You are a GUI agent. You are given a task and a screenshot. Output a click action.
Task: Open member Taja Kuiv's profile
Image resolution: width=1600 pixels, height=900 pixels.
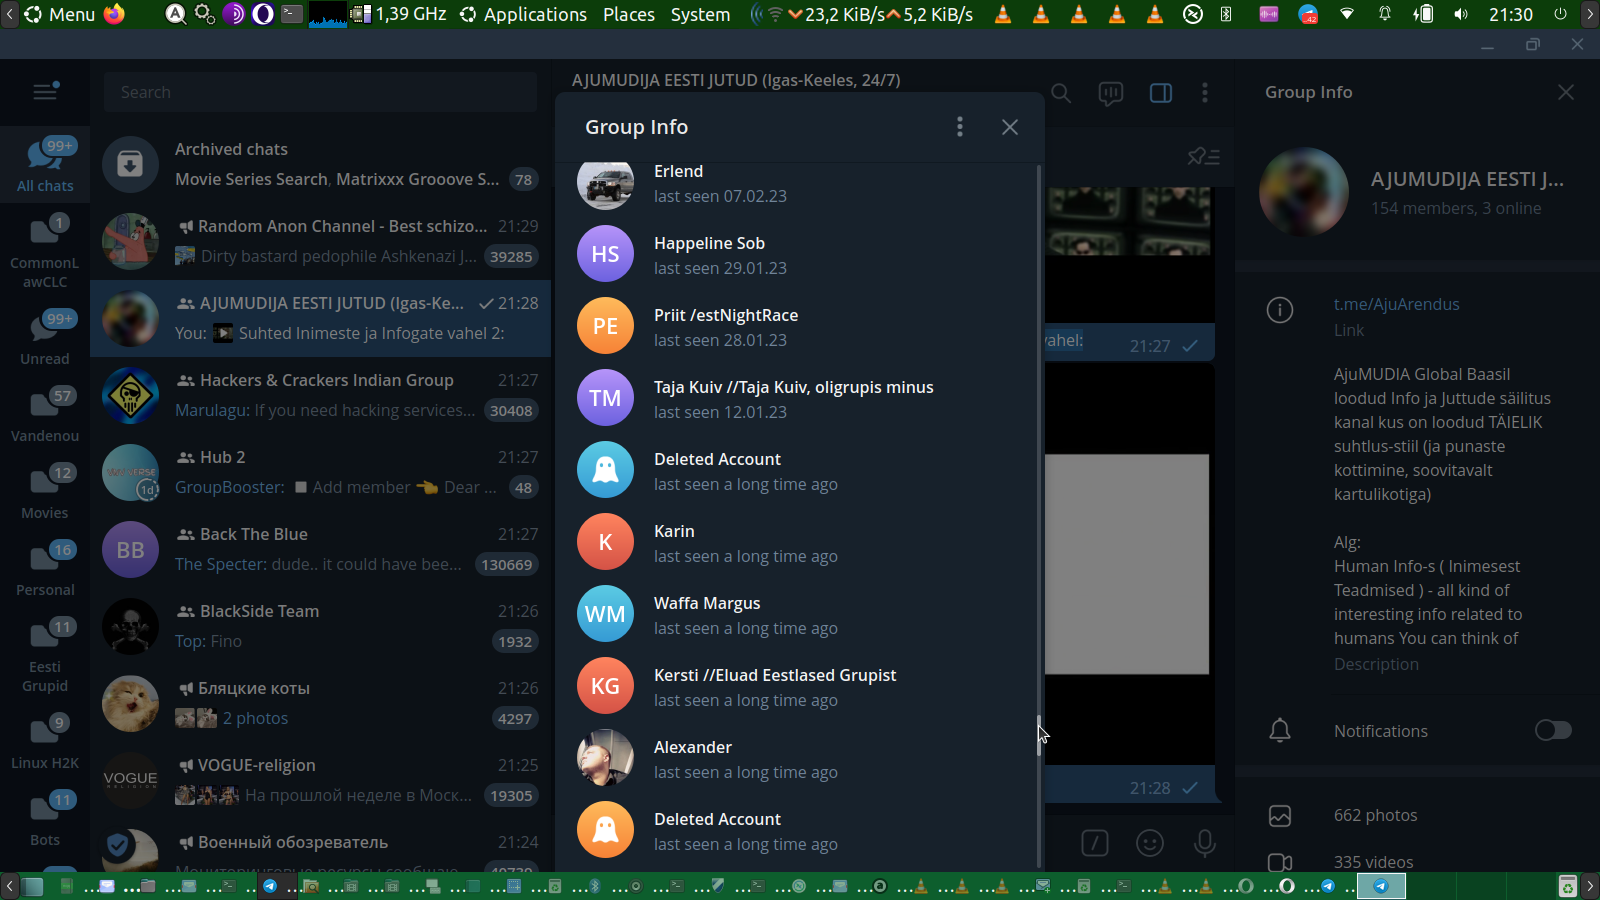[797, 398]
